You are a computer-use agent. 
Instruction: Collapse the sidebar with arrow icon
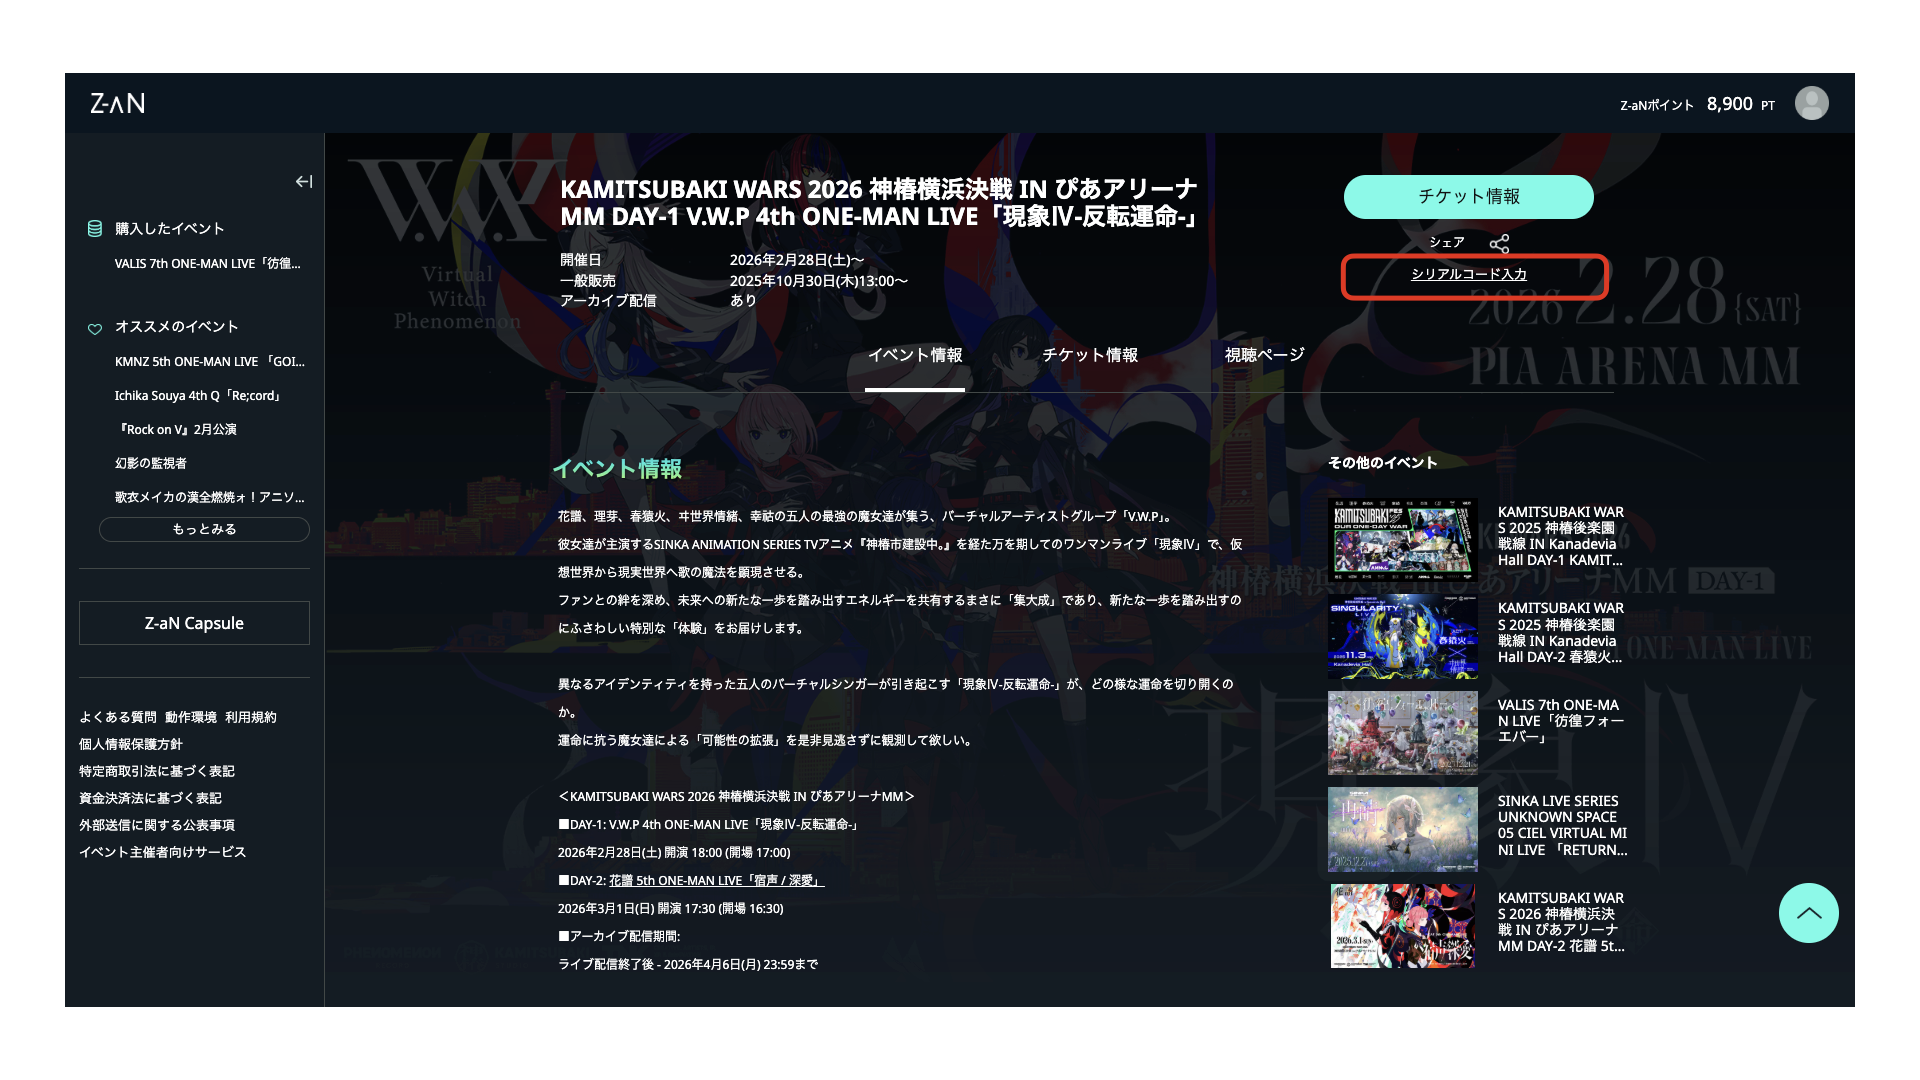pos(304,181)
